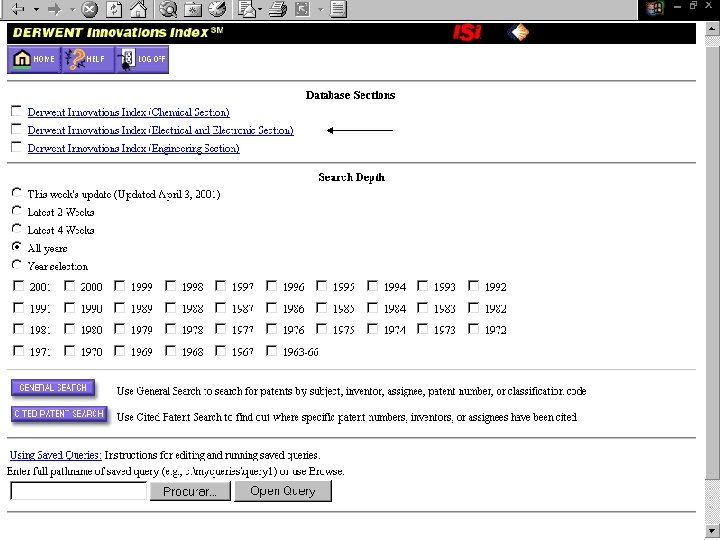The height and width of the screenshot is (540, 720).
Task: Check the Chemical Section checkbox
Action: pyautogui.click(x=17, y=111)
